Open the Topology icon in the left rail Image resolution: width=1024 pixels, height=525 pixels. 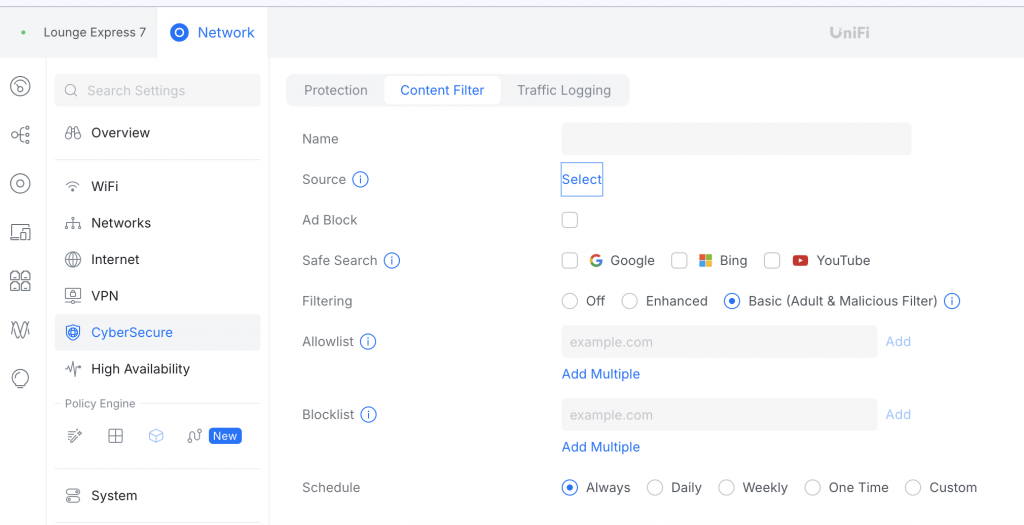(20, 135)
